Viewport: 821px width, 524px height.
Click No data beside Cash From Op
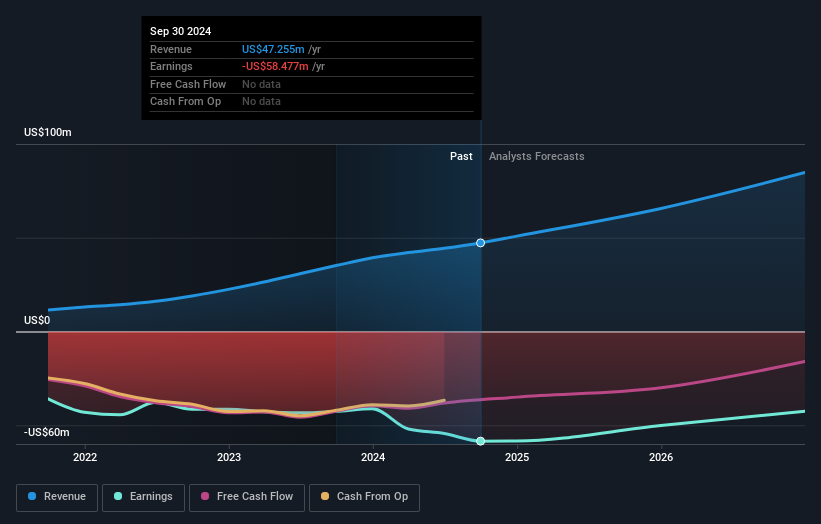pos(261,102)
